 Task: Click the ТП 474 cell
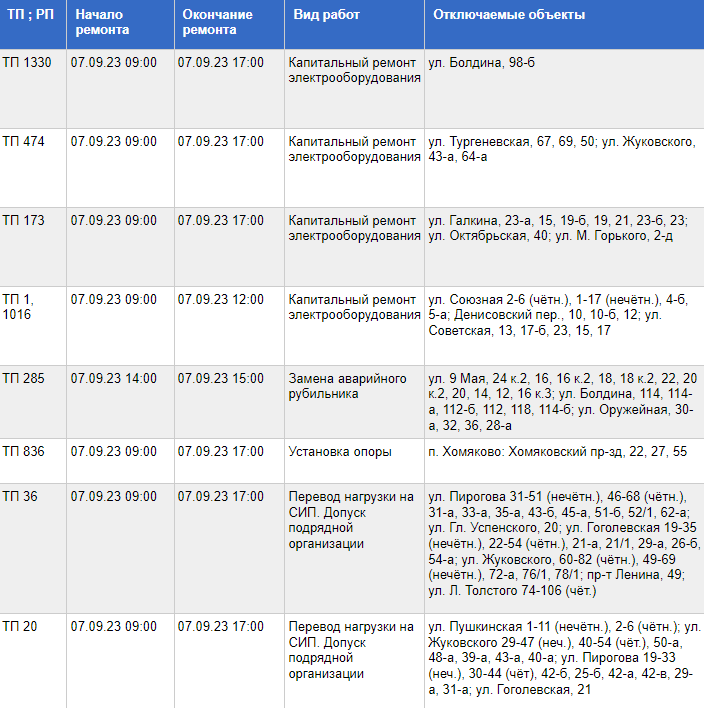[24, 142]
